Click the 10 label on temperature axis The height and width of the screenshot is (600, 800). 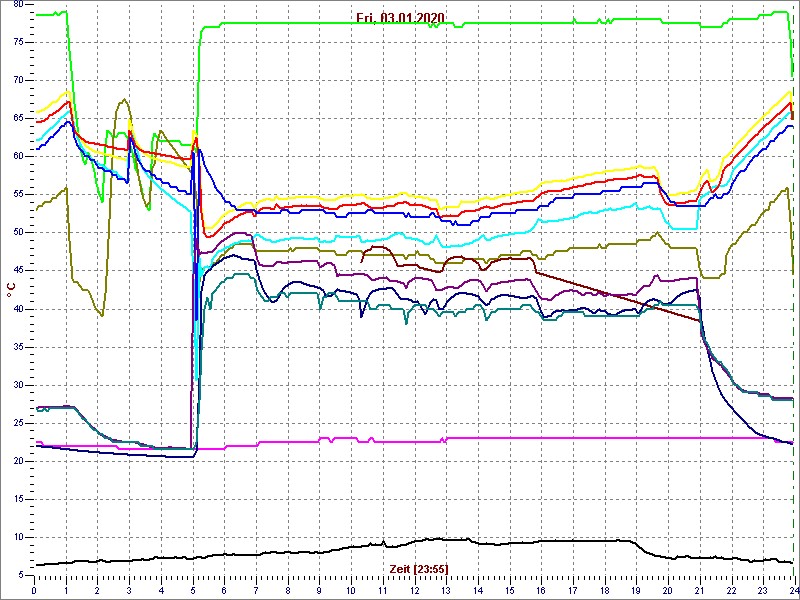coord(18,537)
